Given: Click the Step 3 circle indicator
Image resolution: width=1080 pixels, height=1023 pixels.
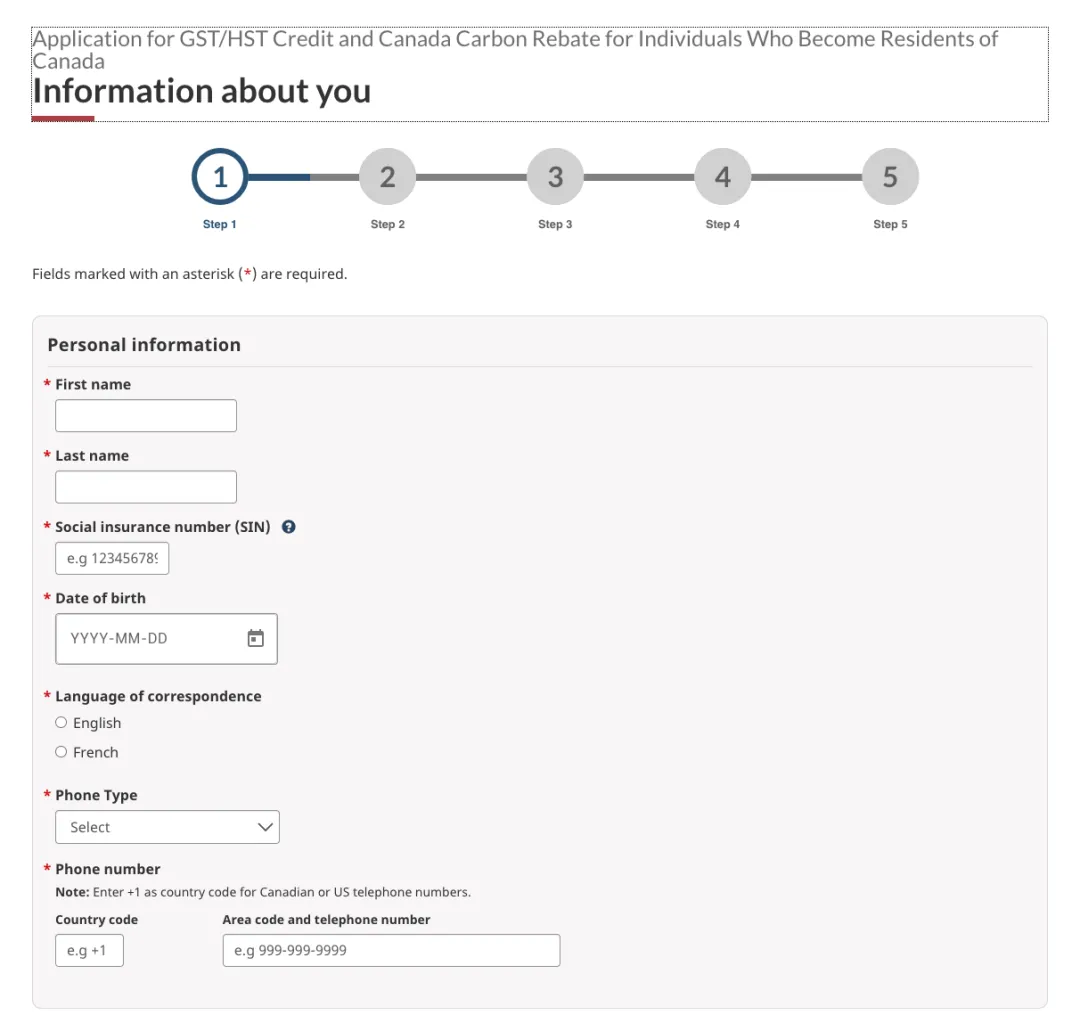Looking at the screenshot, I should point(555,177).
